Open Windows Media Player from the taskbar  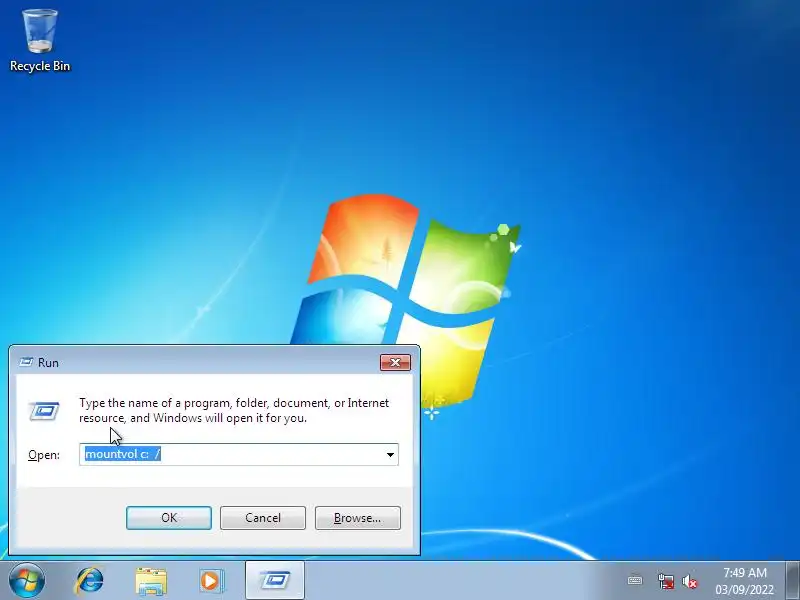(211, 581)
